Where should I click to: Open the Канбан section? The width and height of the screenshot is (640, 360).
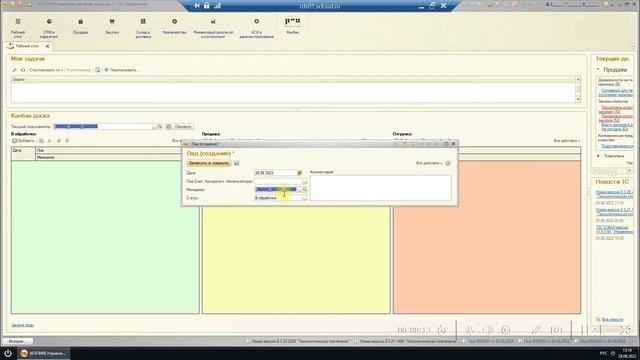[292, 25]
